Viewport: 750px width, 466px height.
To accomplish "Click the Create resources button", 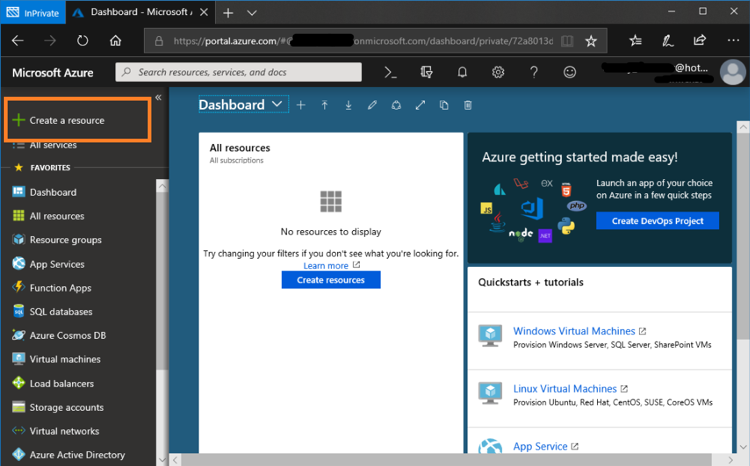I will pos(331,280).
